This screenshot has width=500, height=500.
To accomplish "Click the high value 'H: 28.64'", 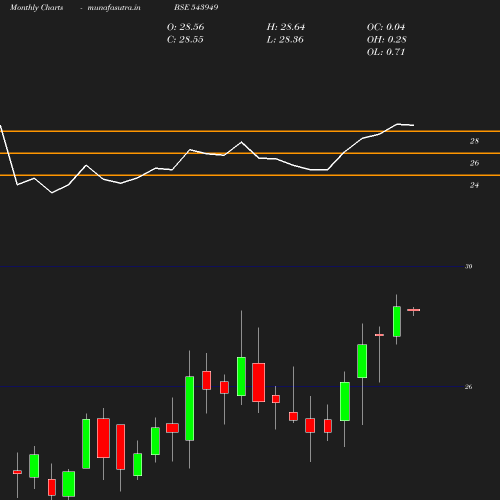I will click(286, 27).
